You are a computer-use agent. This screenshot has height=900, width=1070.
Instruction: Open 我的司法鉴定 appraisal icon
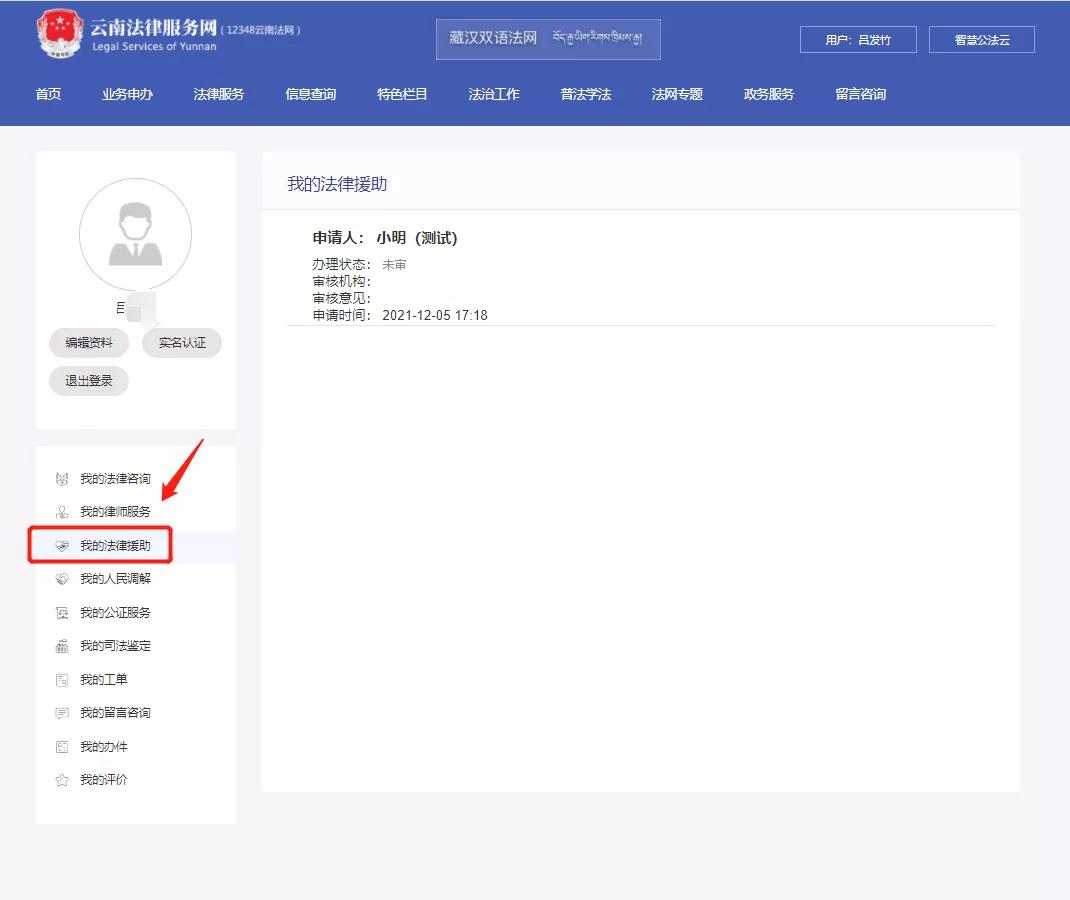coord(62,645)
